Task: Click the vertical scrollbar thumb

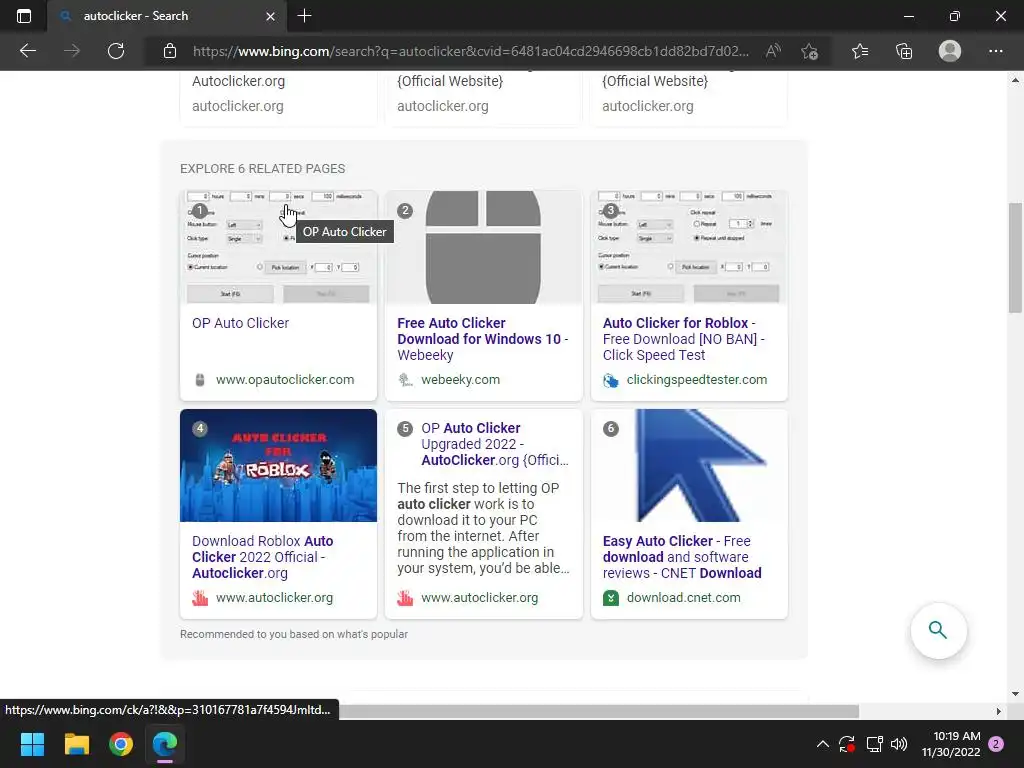Action: point(1015,258)
